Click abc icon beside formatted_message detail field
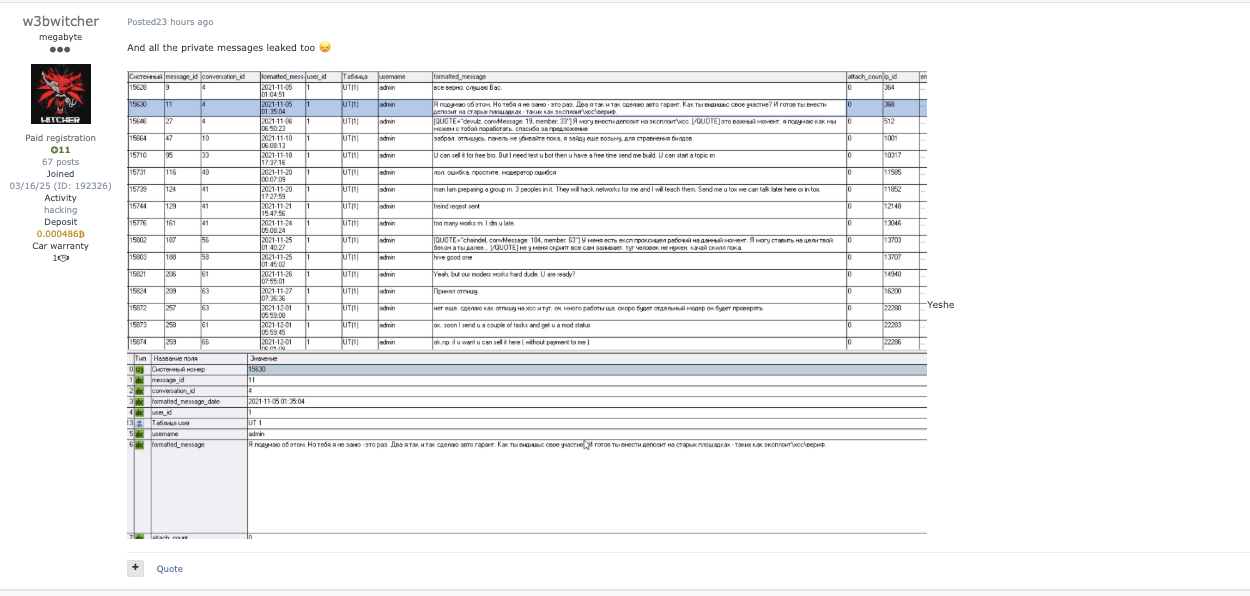Viewport: 1250px width, 596px height. 140,445
